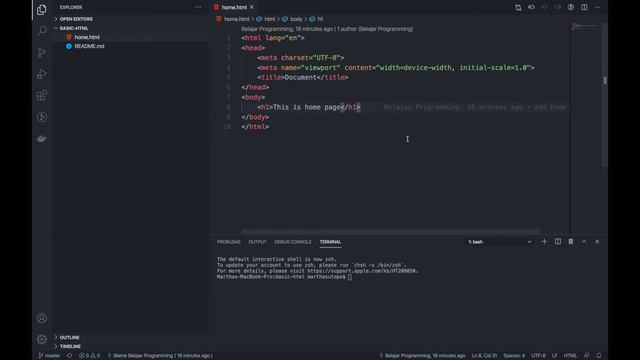Click body in the breadcrumb
The image size is (640, 360).
[296, 19]
